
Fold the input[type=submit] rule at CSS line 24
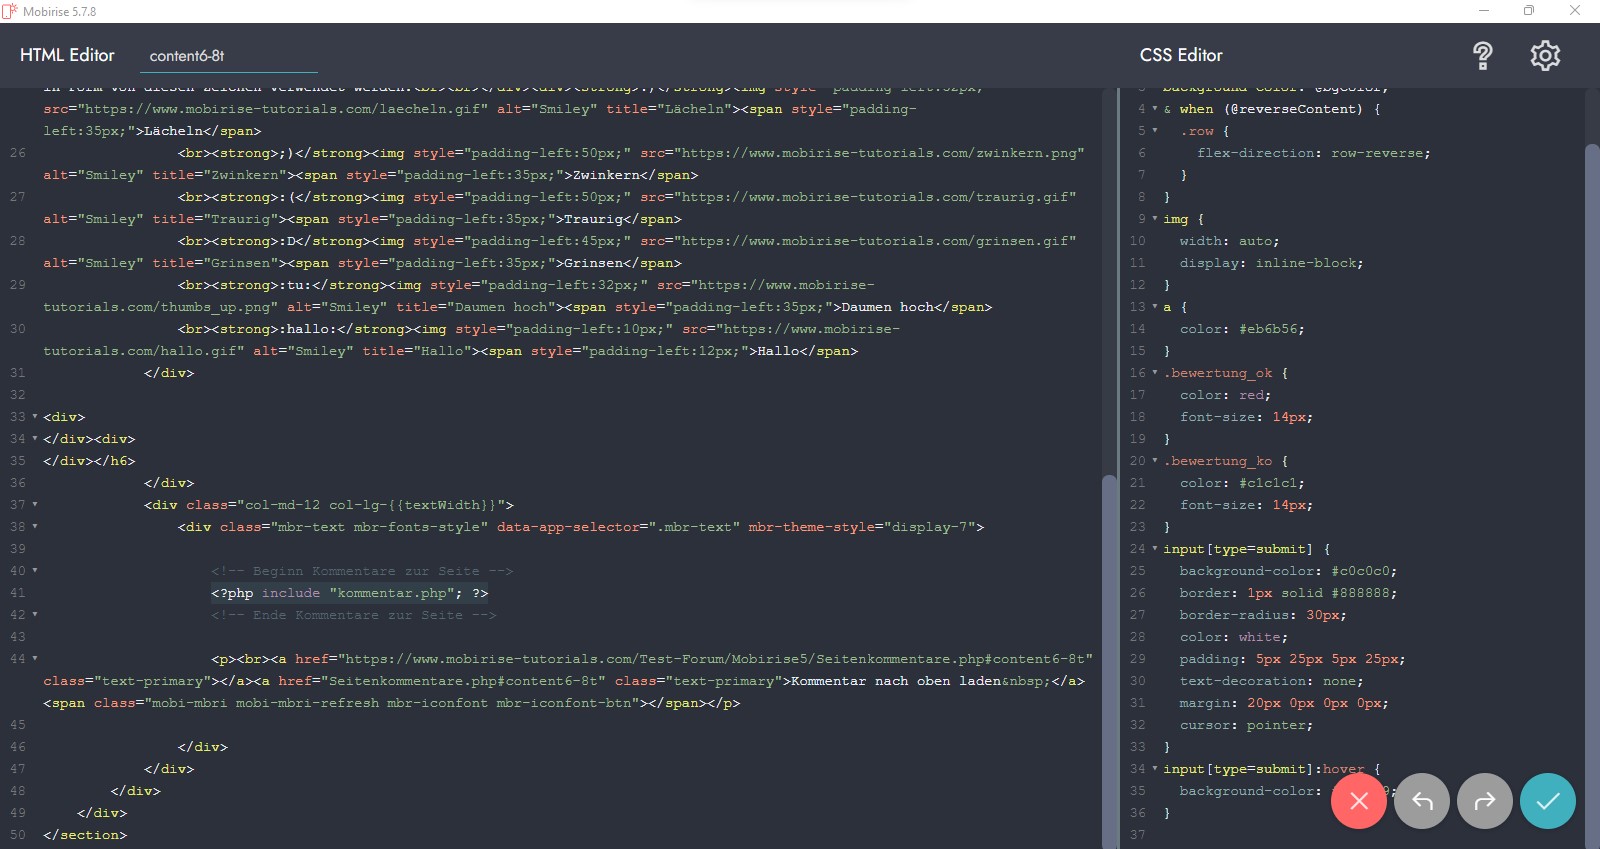1155,549
